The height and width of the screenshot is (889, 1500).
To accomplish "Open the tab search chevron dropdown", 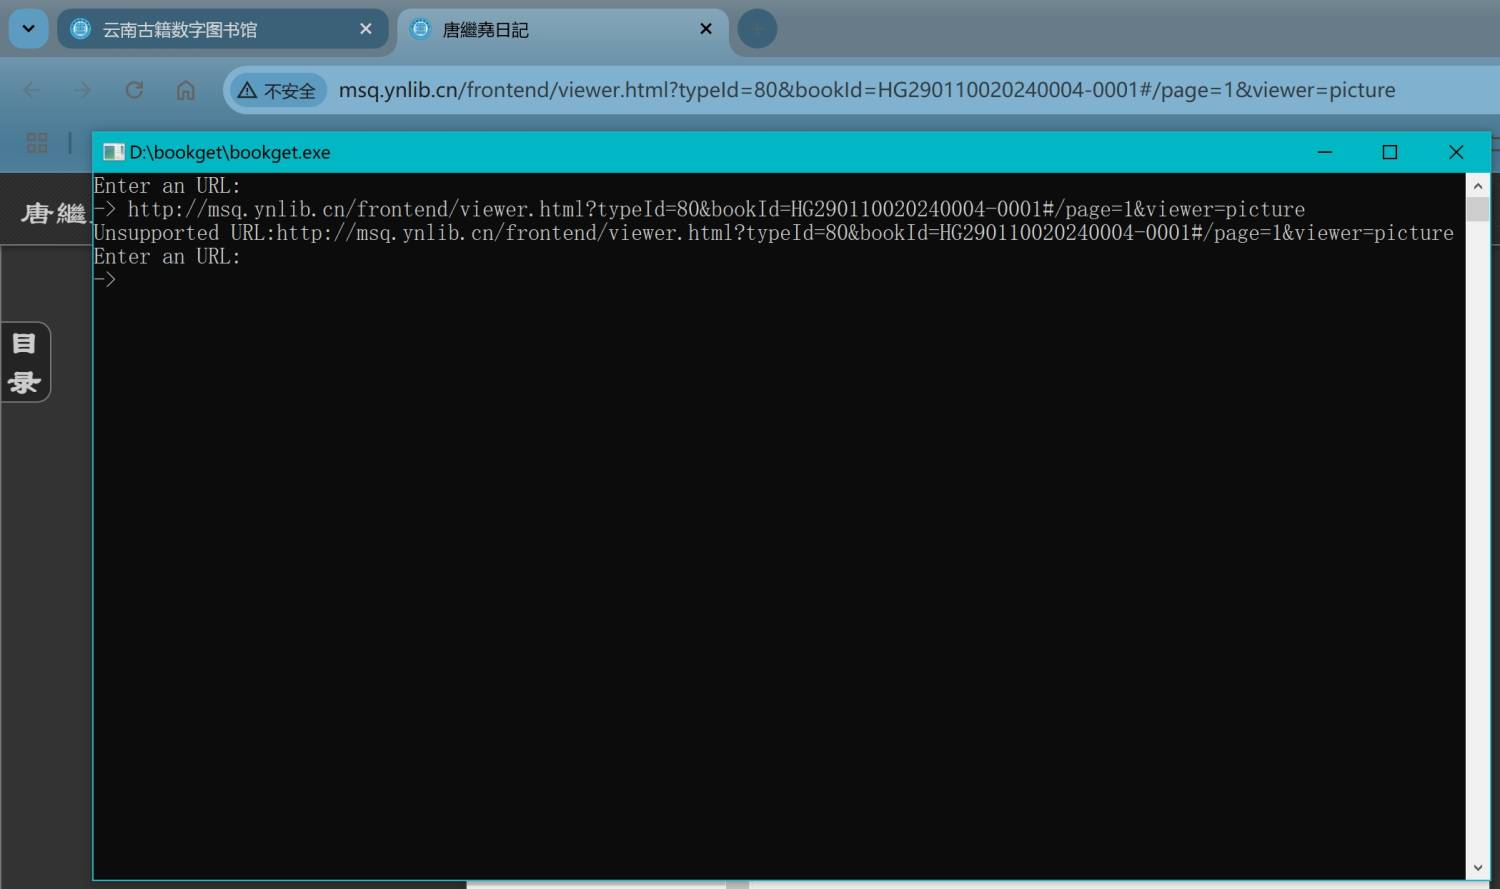I will coord(28,29).
